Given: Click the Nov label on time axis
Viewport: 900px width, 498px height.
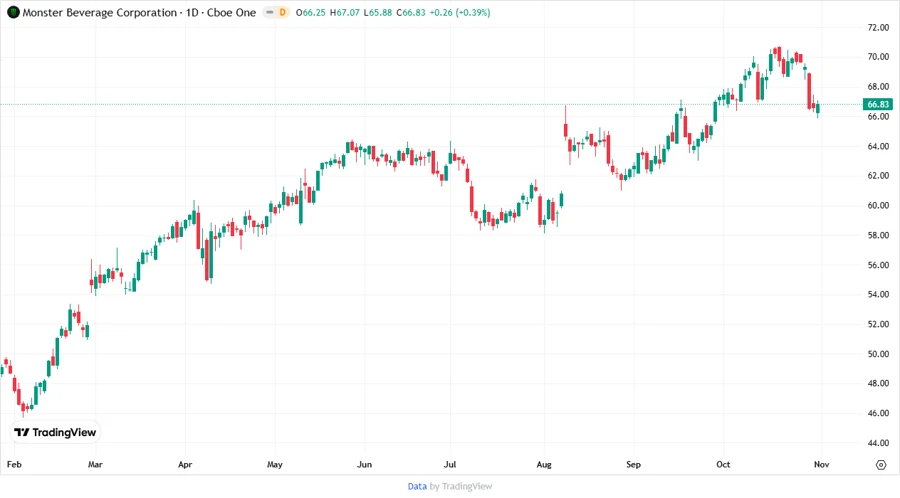Looking at the screenshot, I should pyautogui.click(x=821, y=464).
